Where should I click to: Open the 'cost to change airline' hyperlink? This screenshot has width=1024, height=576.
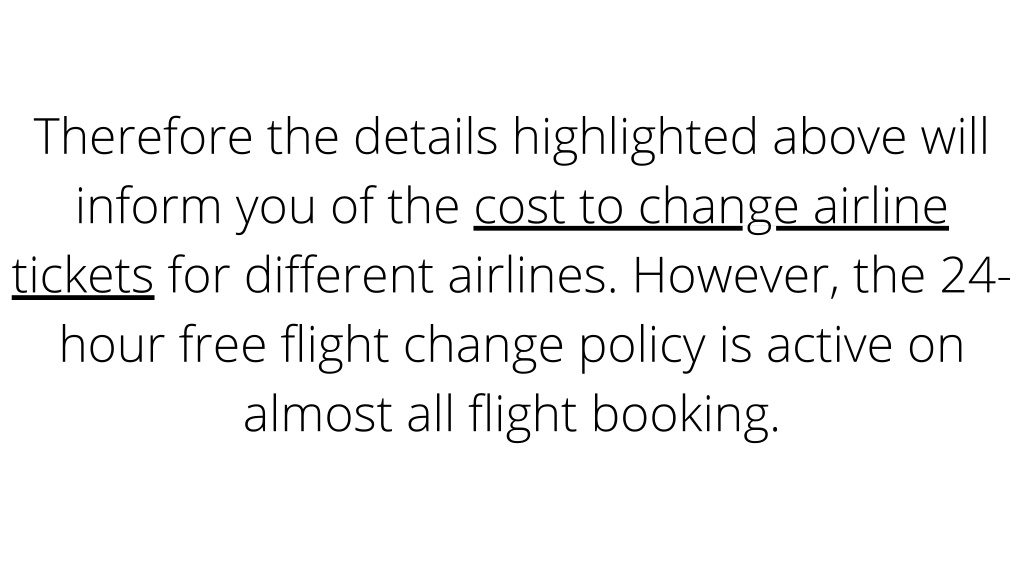711,207
